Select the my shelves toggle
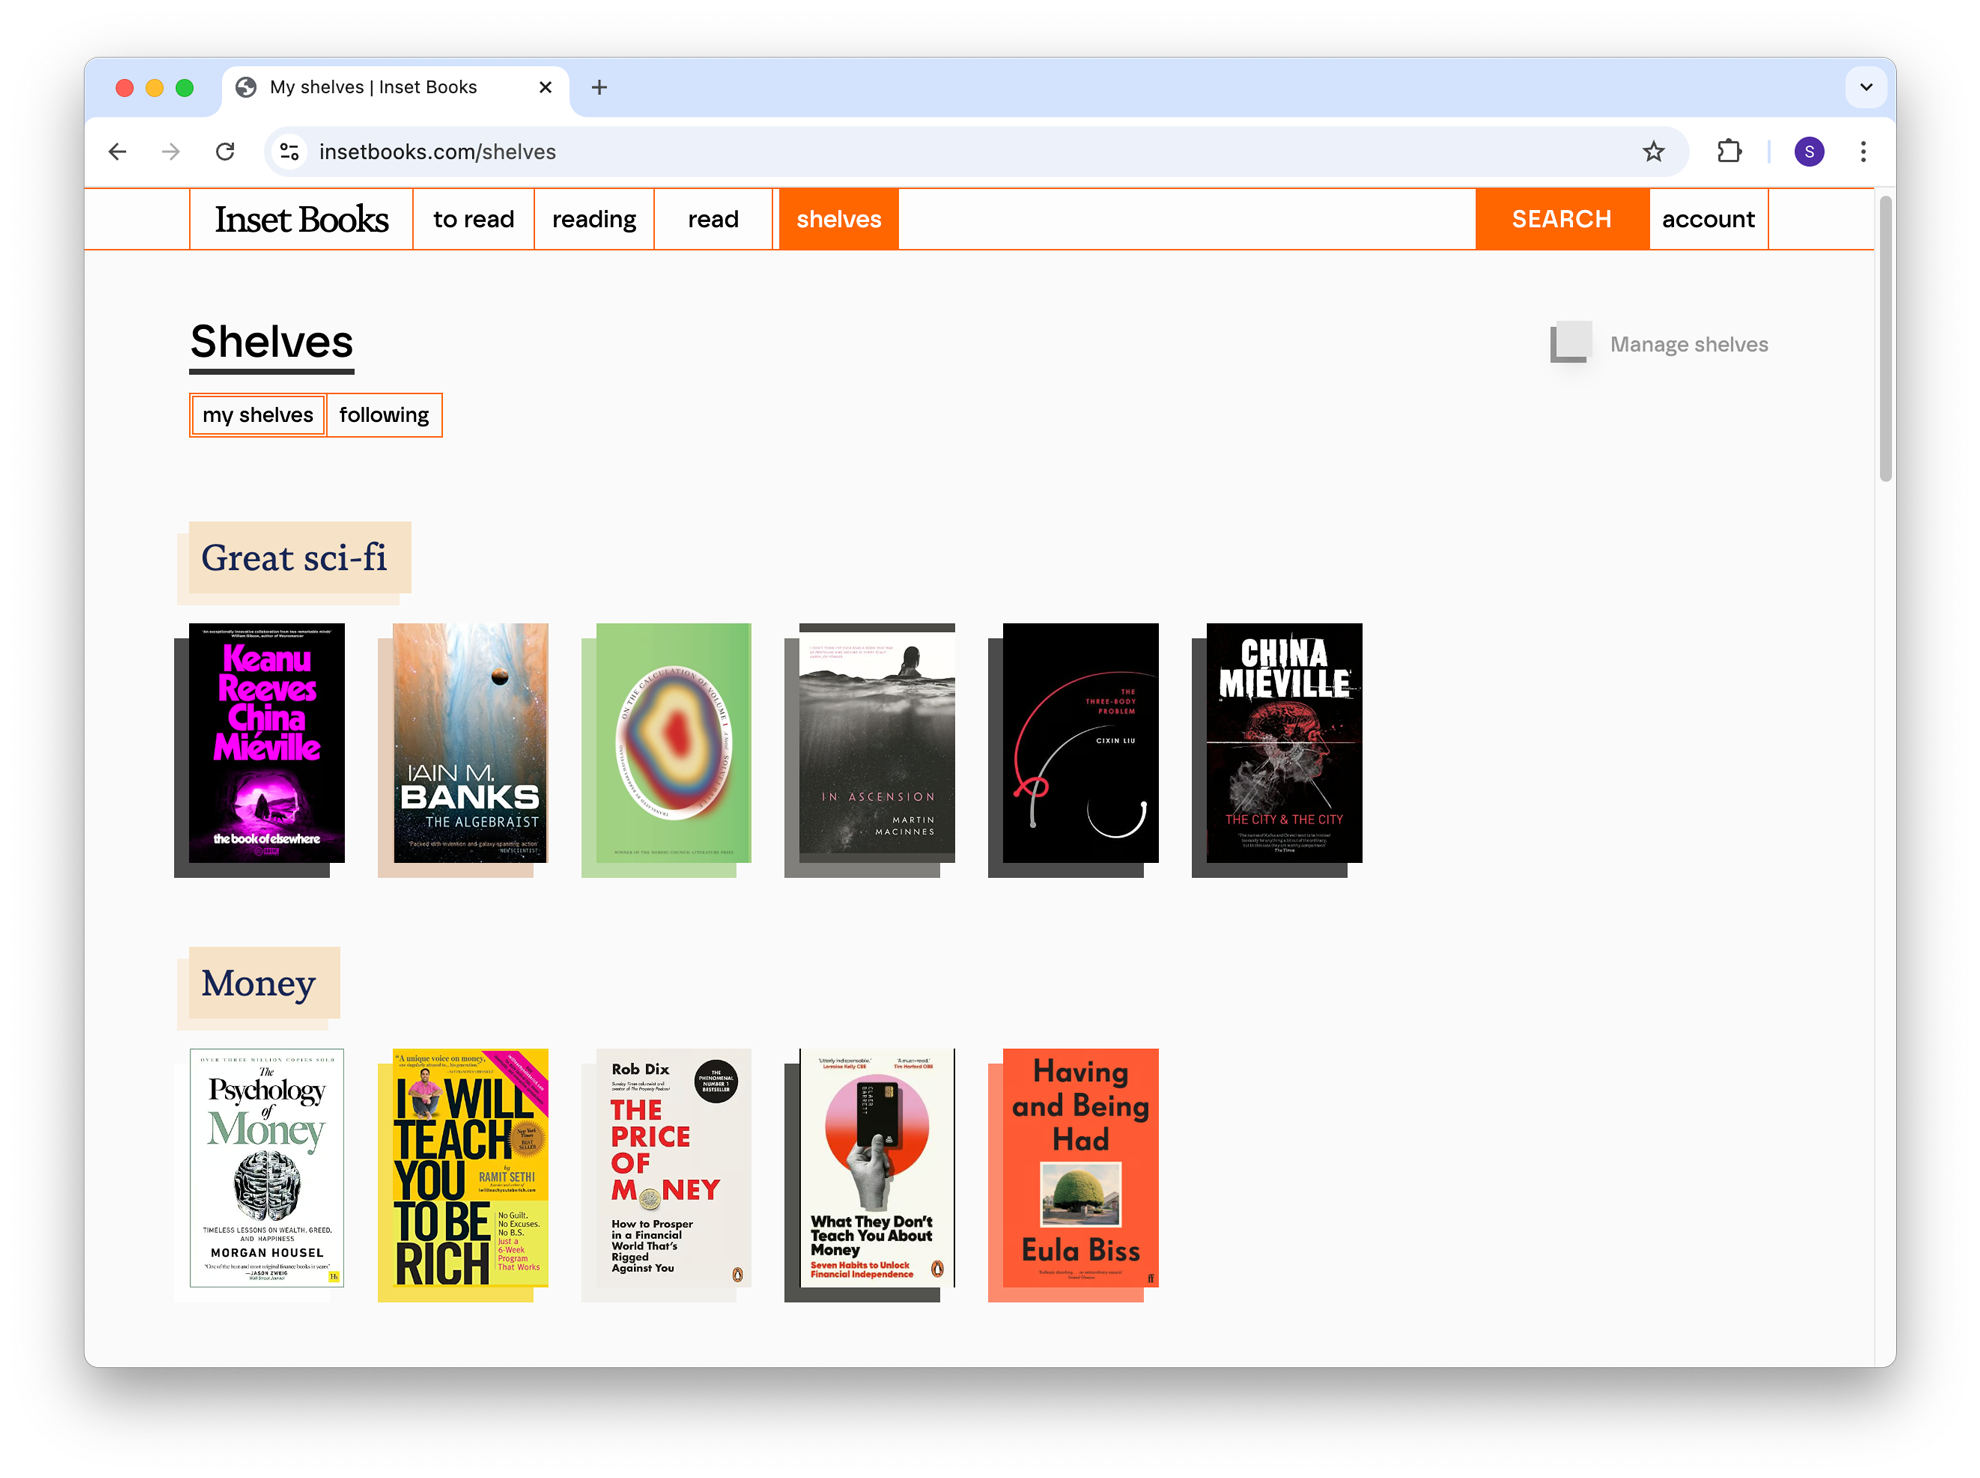1980x1478 pixels. click(257, 414)
